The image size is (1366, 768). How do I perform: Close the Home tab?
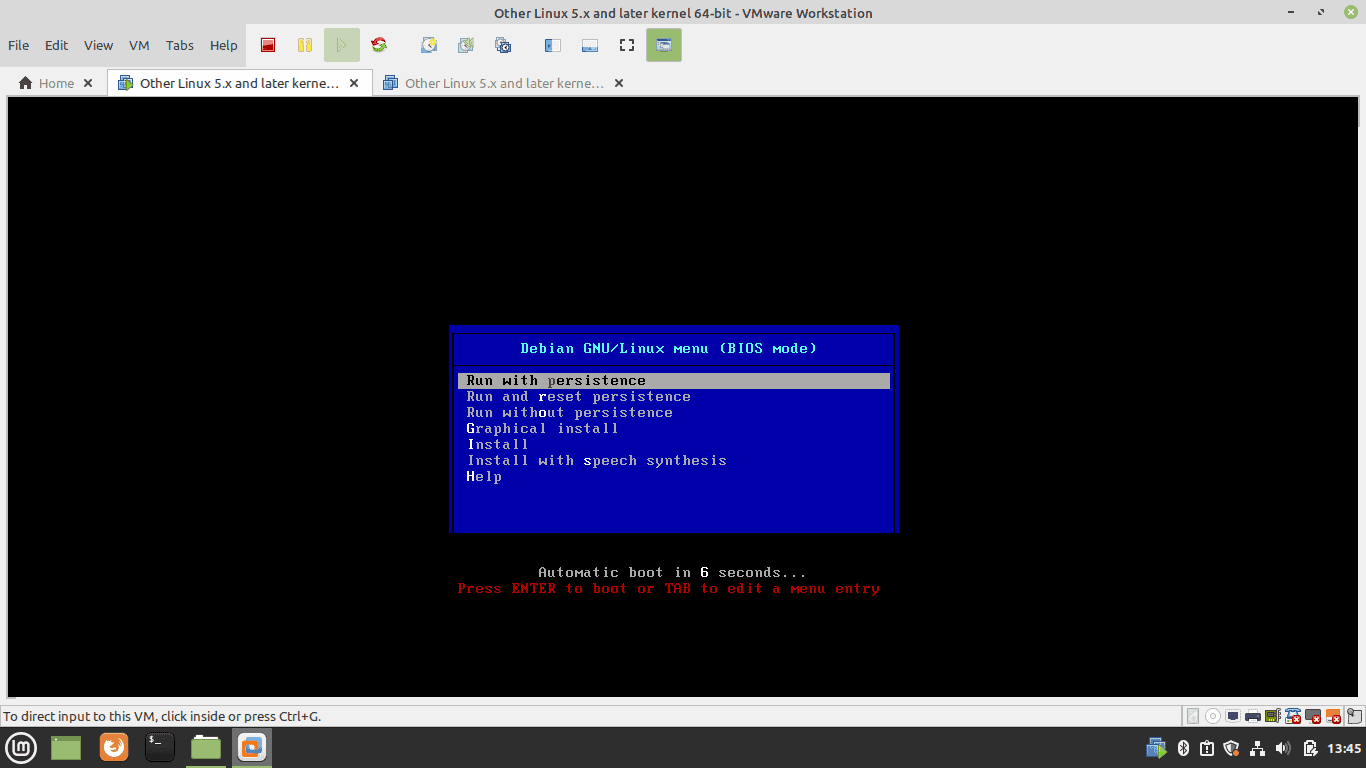click(x=88, y=83)
